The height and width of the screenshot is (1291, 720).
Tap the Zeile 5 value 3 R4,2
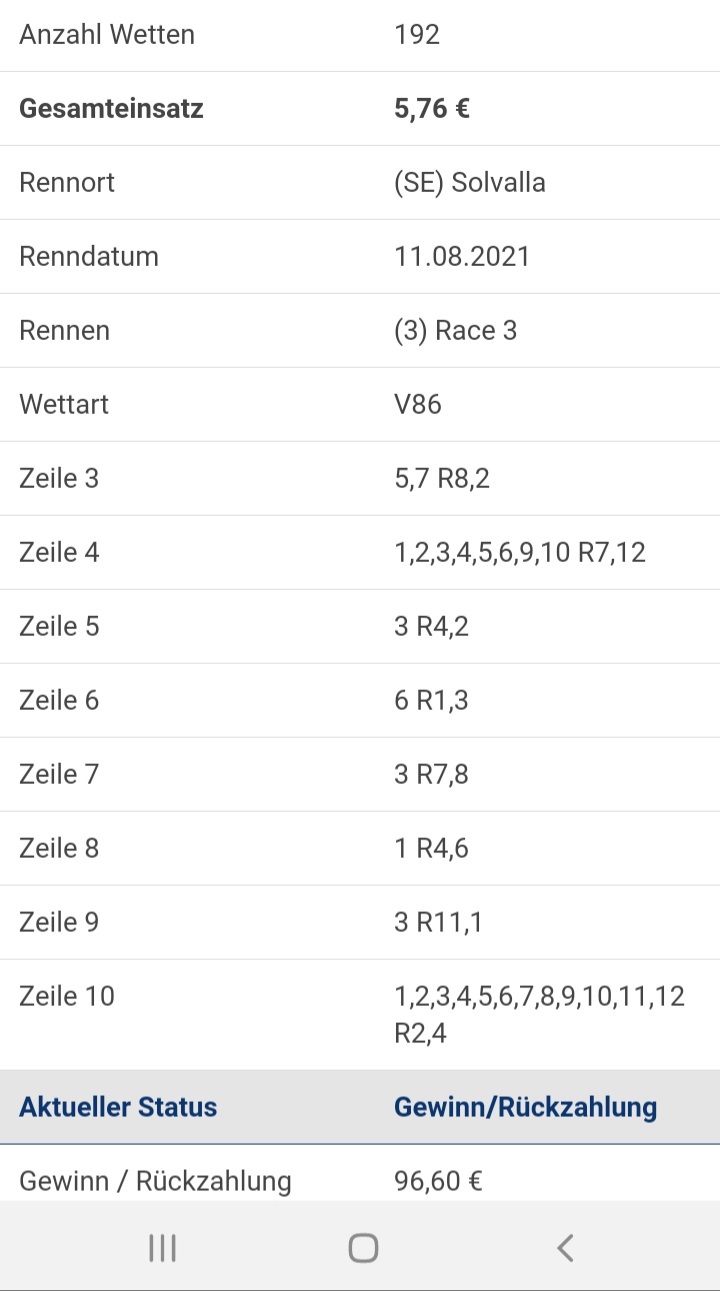(432, 627)
